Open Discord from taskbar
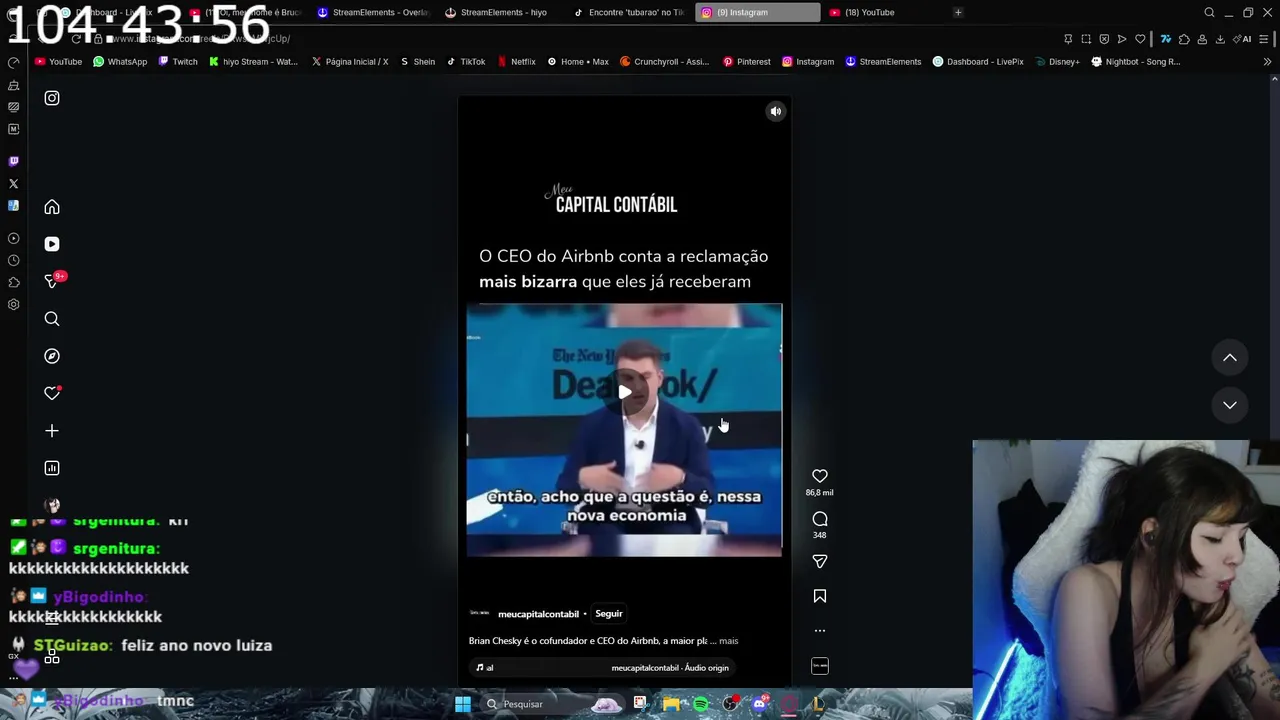1280x720 pixels. (759, 704)
